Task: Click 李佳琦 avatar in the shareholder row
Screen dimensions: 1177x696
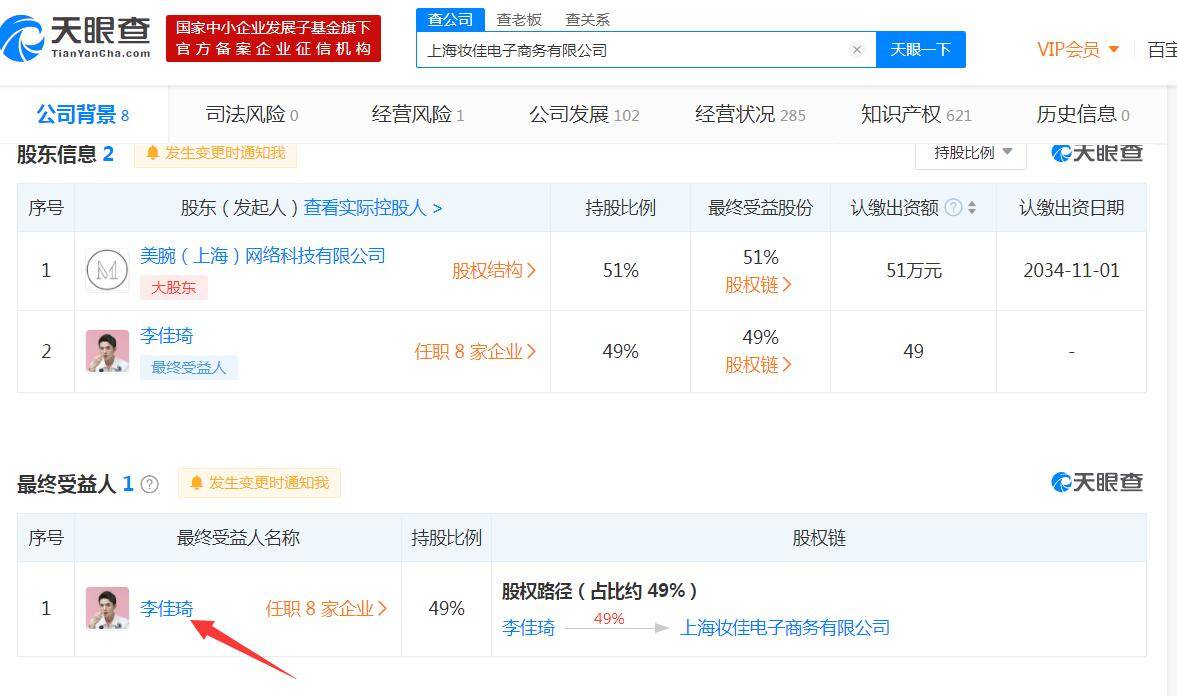Action: coord(107,351)
